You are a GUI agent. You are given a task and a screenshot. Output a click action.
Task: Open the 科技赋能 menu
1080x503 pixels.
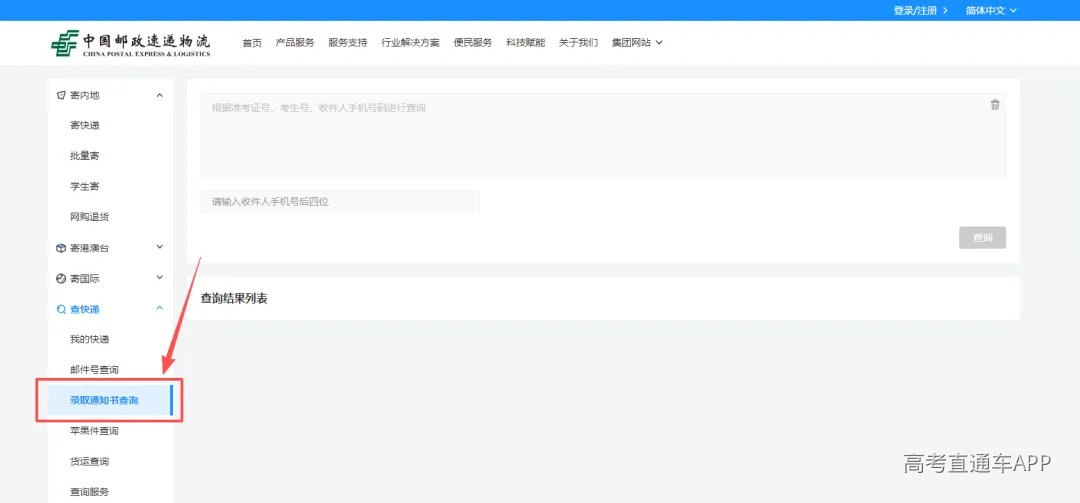click(x=526, y=43)
